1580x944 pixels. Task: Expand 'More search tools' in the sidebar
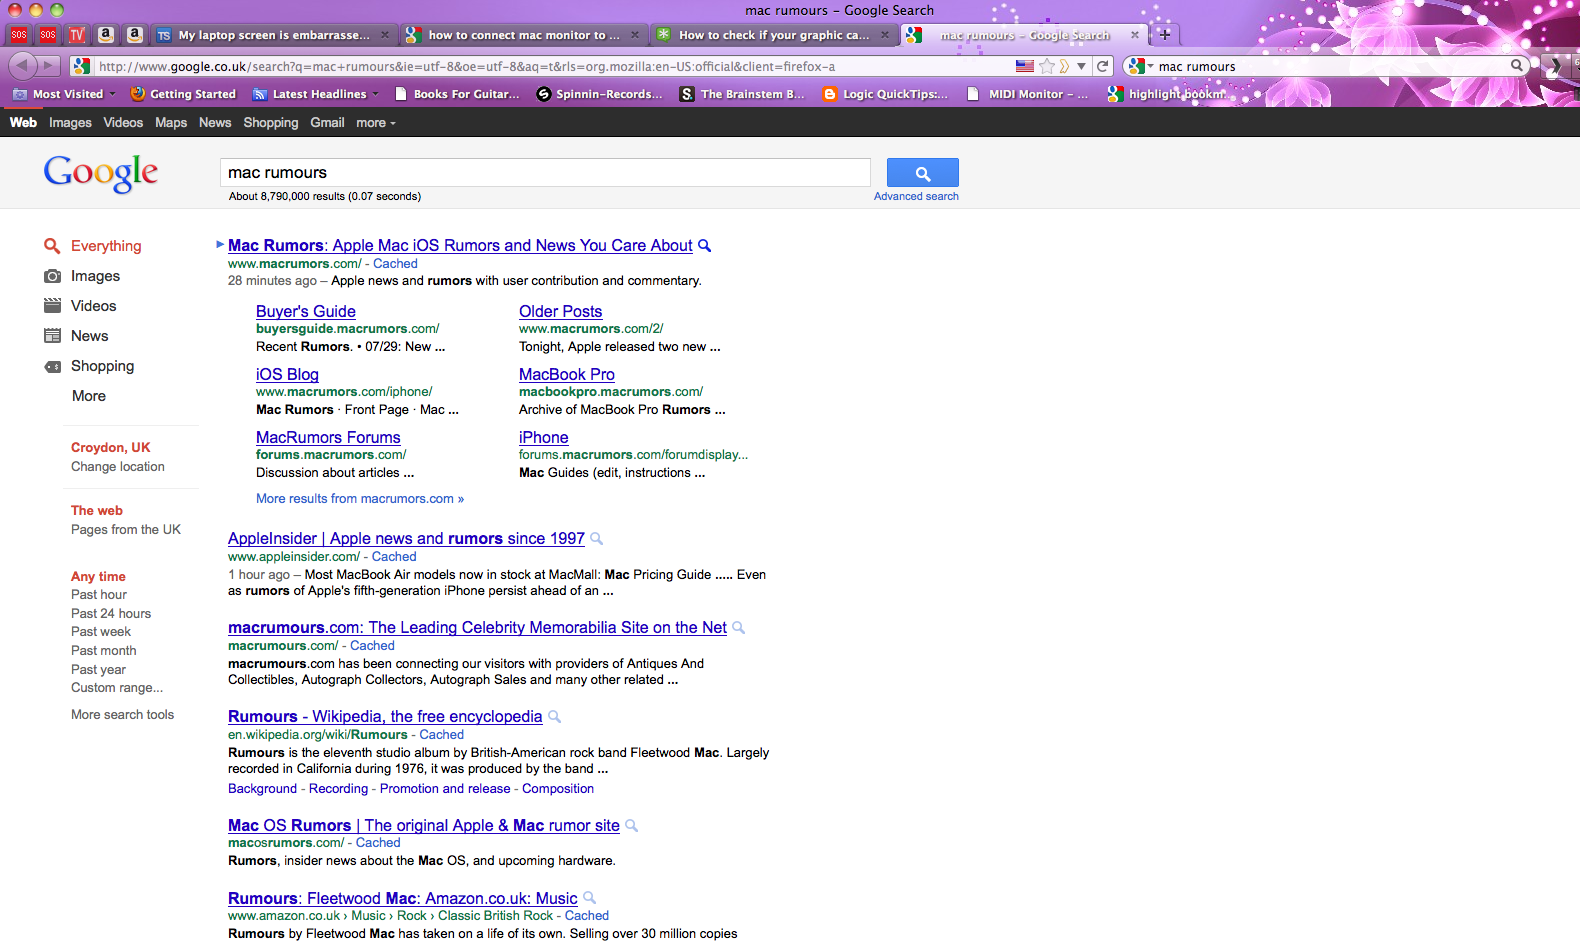122,715
